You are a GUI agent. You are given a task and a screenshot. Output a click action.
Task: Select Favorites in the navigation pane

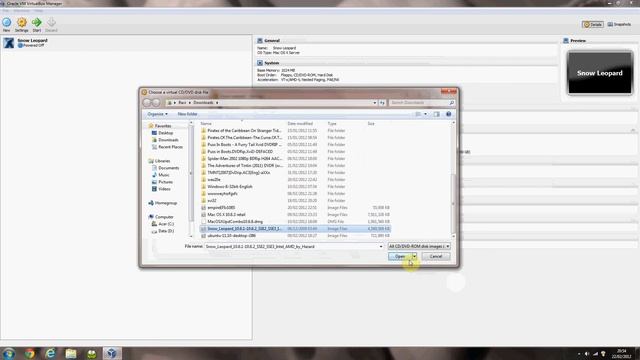(x=163, y=126)
